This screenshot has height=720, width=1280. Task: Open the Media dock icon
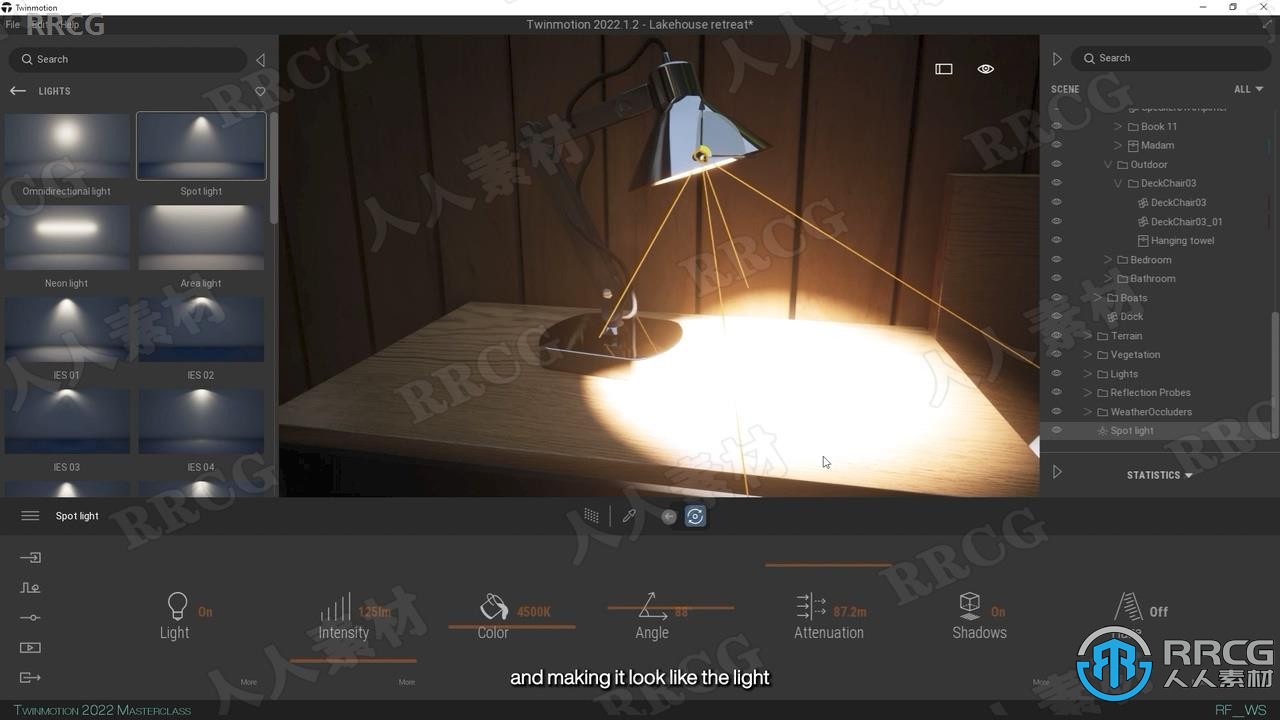[30, 648]
